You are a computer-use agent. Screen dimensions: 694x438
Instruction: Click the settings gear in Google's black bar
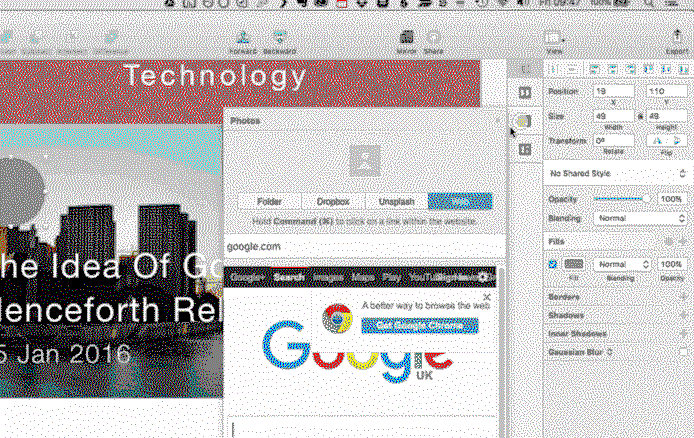(484, 277)
